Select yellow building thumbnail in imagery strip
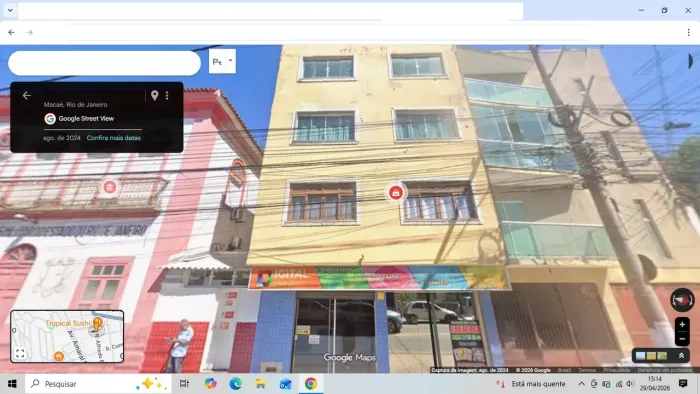The width and height of the screenshot is (700, 394). 651,356
